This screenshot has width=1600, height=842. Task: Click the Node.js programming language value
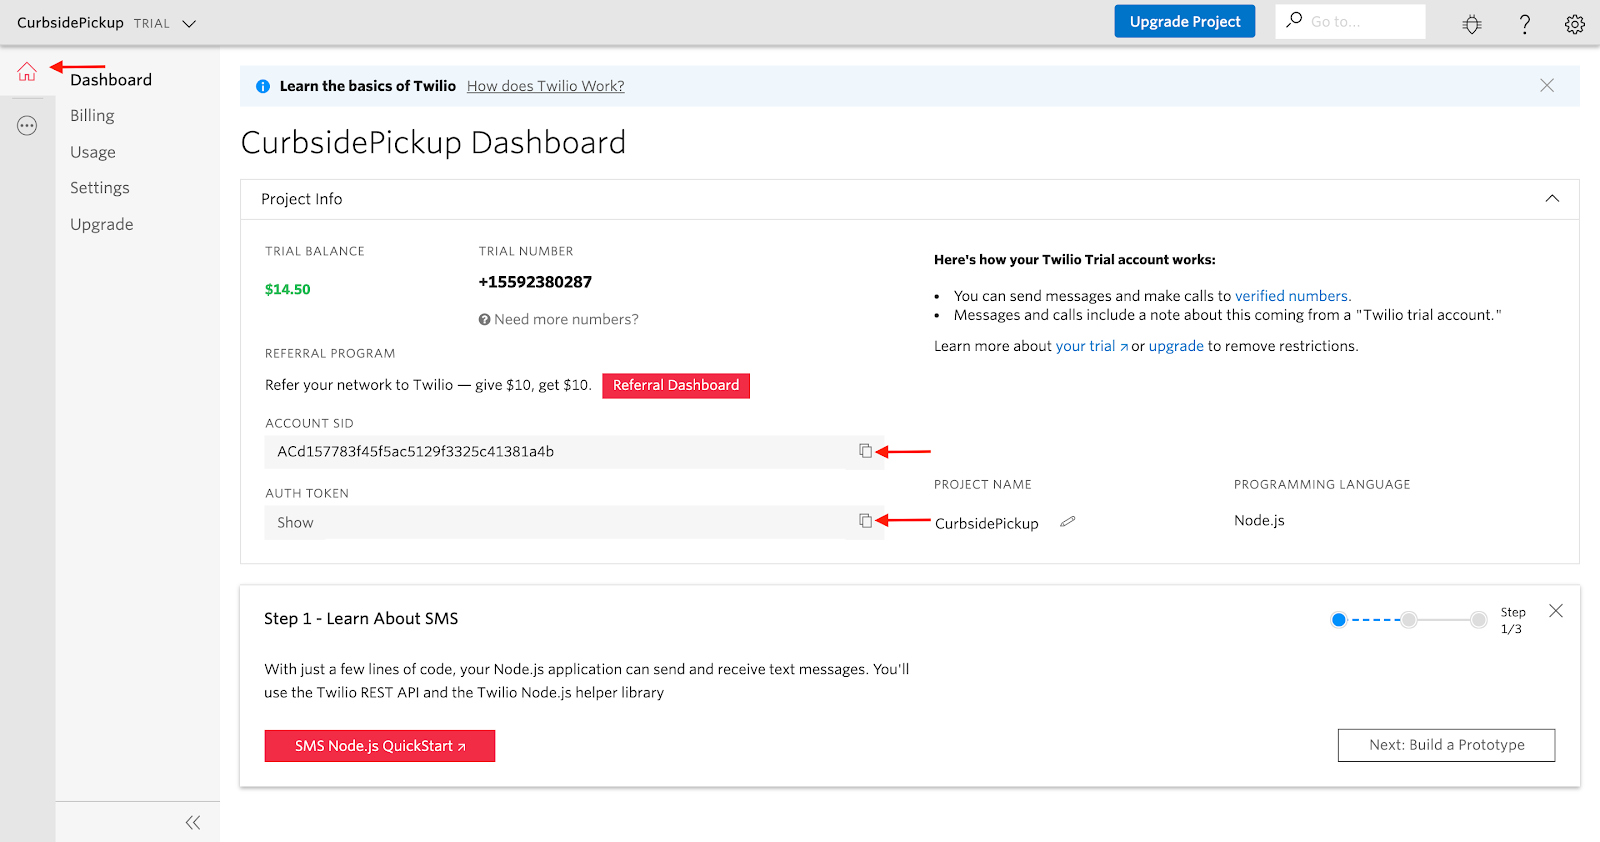[1259, 521]
